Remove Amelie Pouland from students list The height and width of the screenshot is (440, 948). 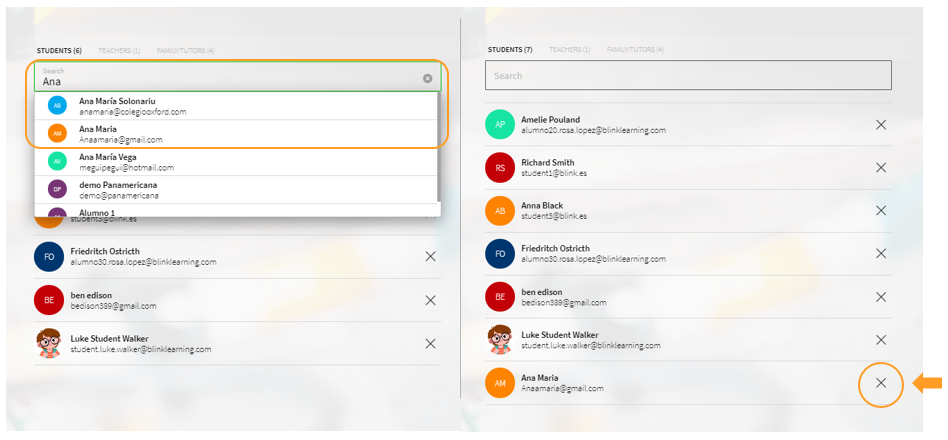click(x=880, y=125)
